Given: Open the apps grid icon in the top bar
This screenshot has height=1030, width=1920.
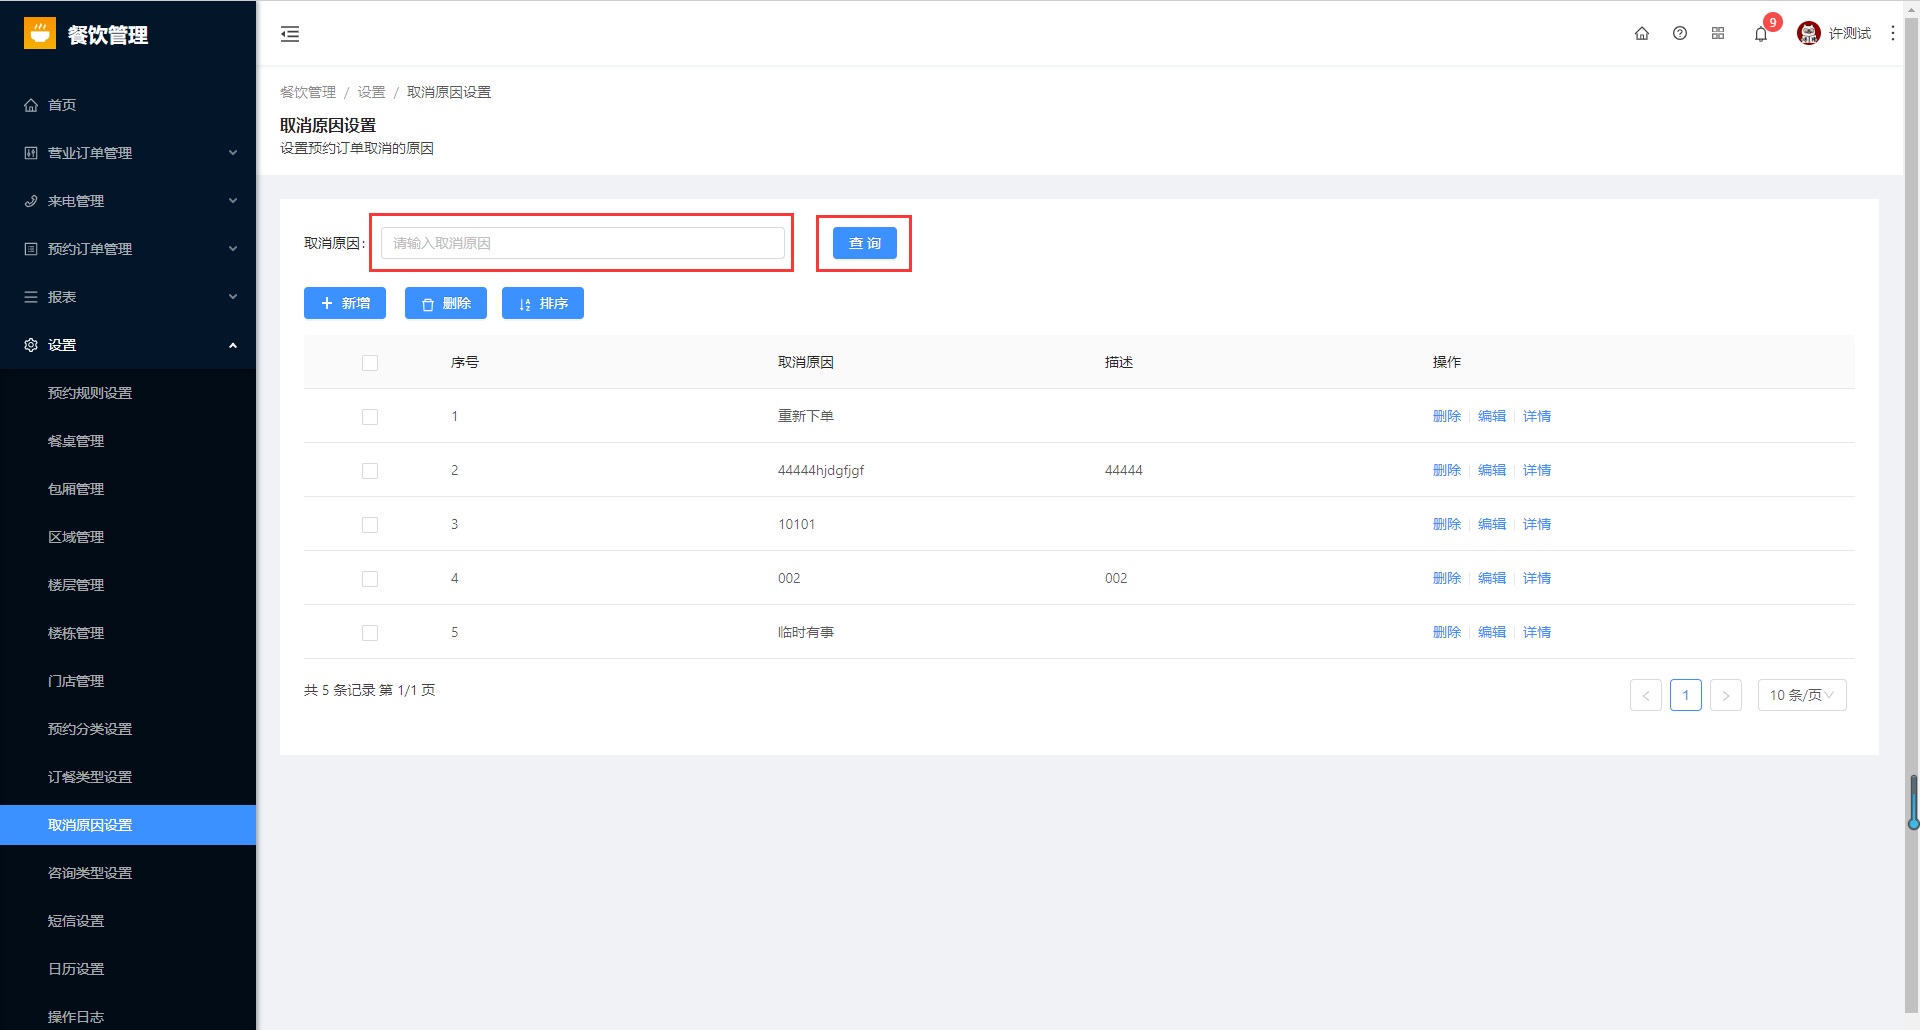Looking at the screenshot, I should point(1718,33).
